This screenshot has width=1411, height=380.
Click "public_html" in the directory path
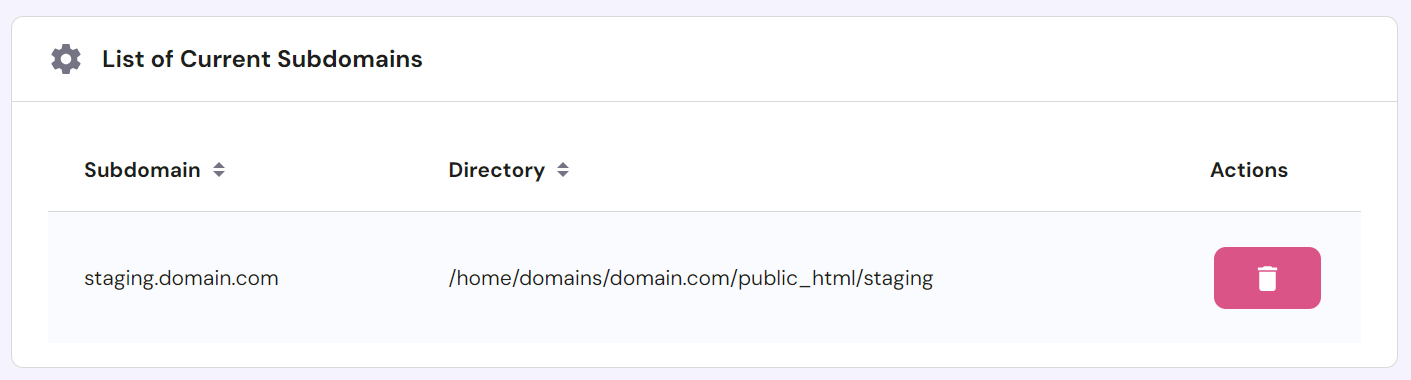[x=796, y=280]
